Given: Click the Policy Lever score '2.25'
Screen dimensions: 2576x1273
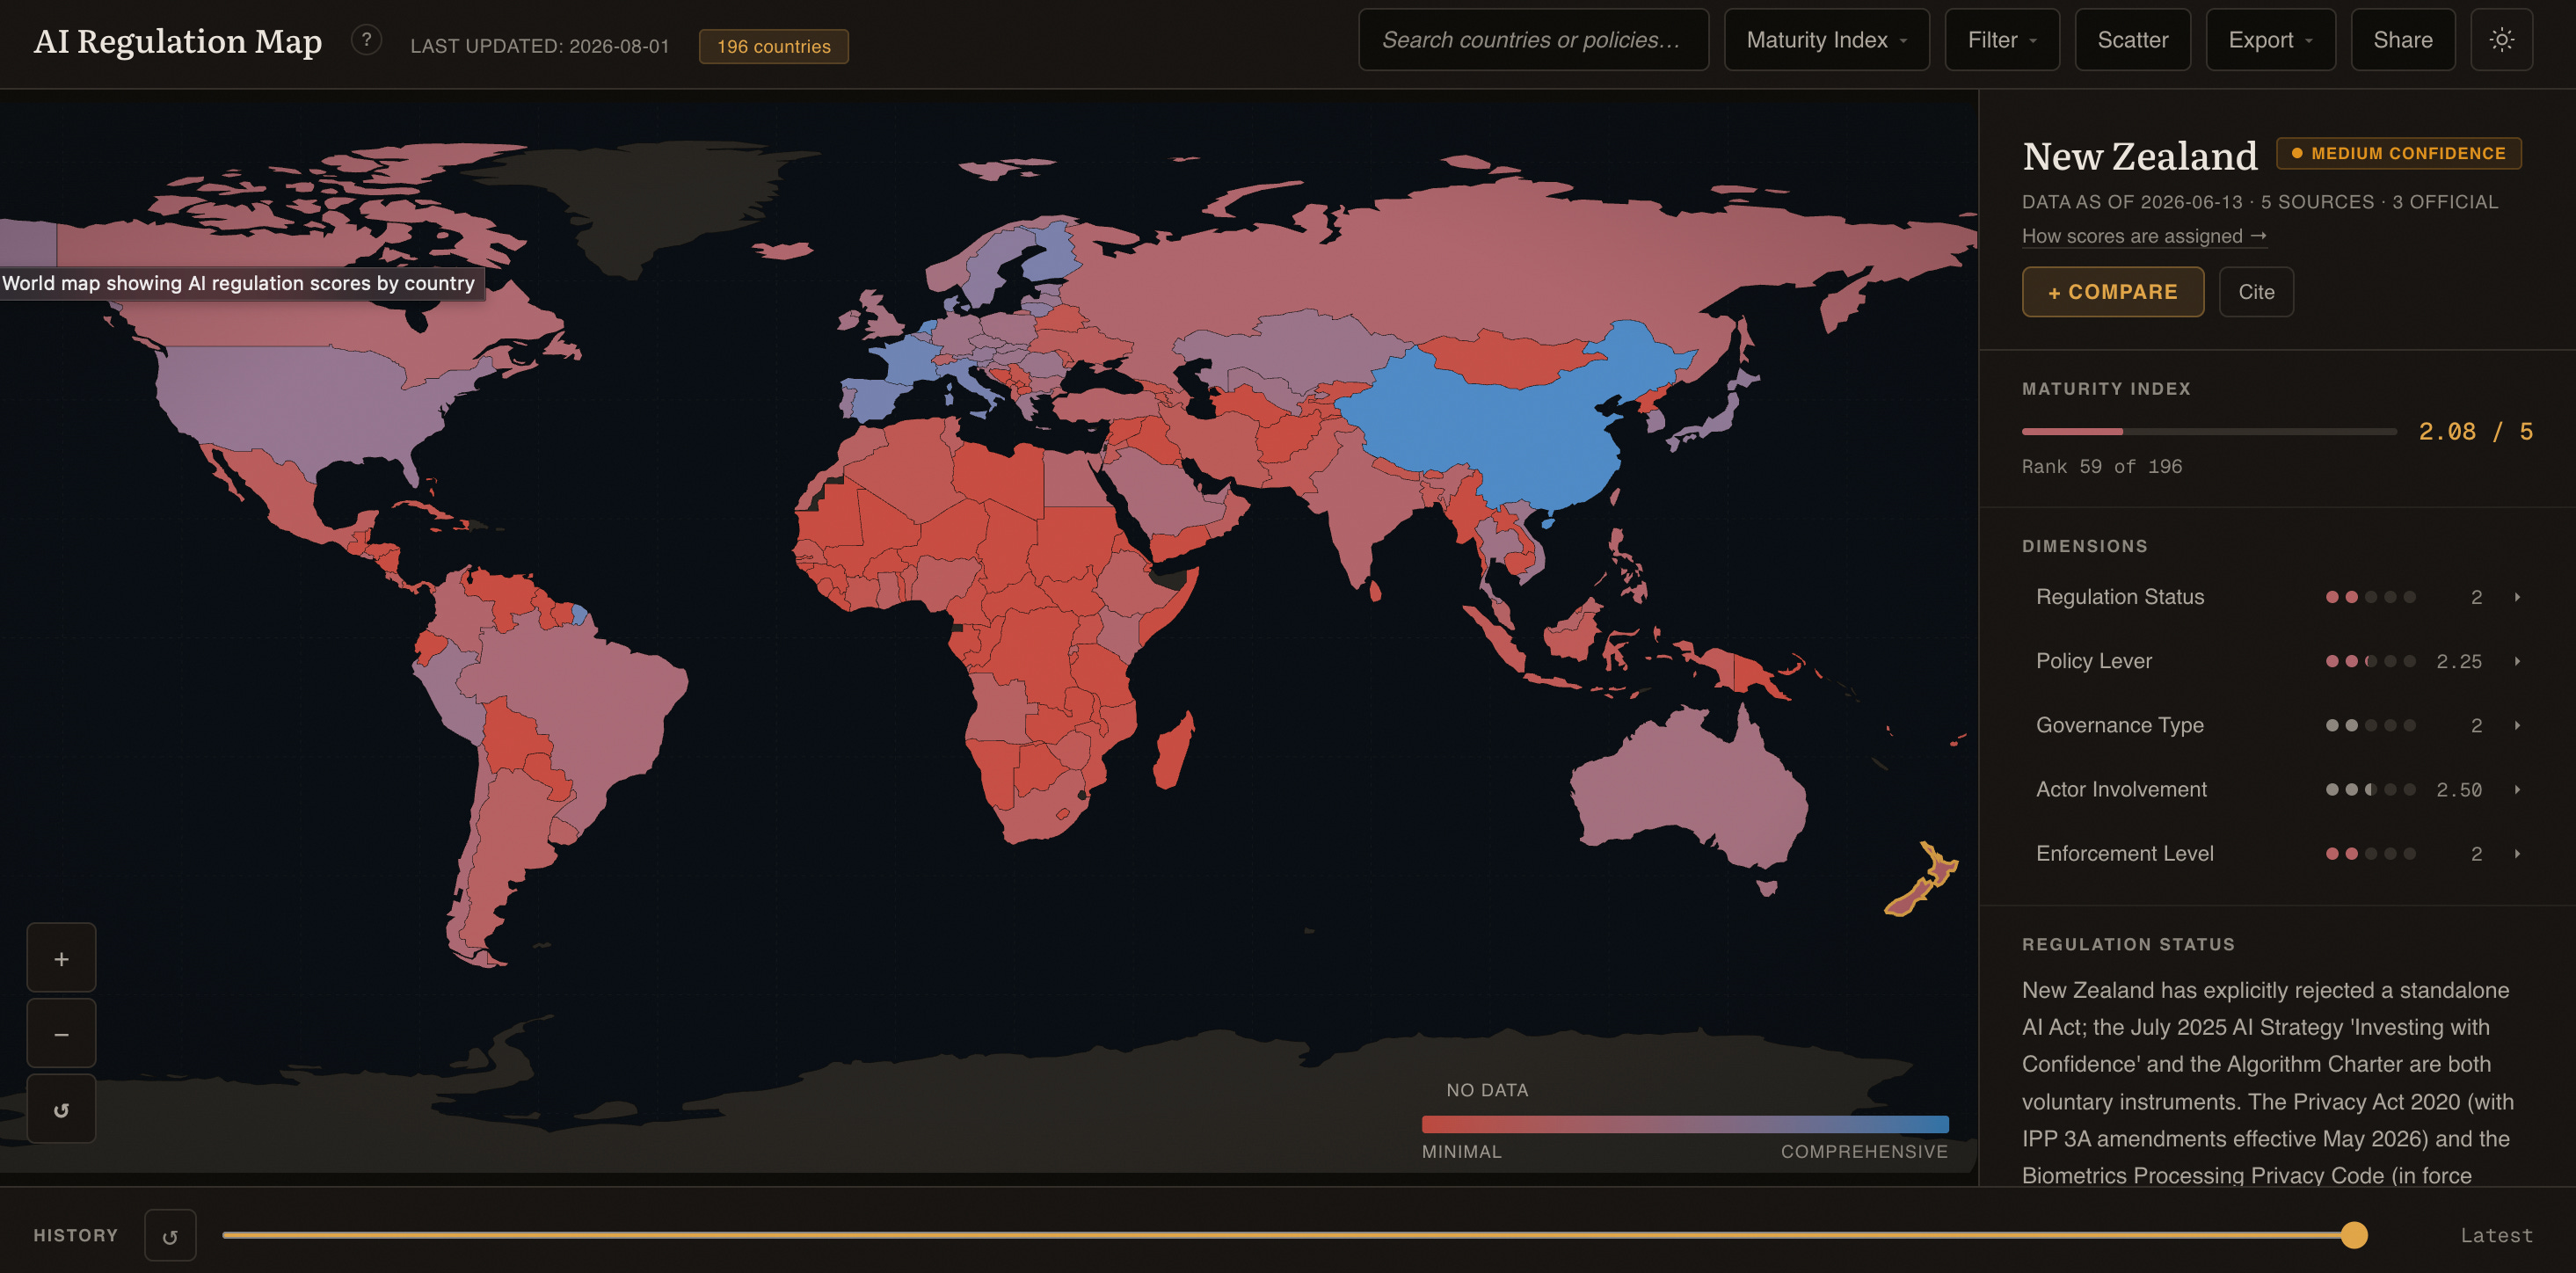Looking at the screenshot, I should [x=2458, y=661].
